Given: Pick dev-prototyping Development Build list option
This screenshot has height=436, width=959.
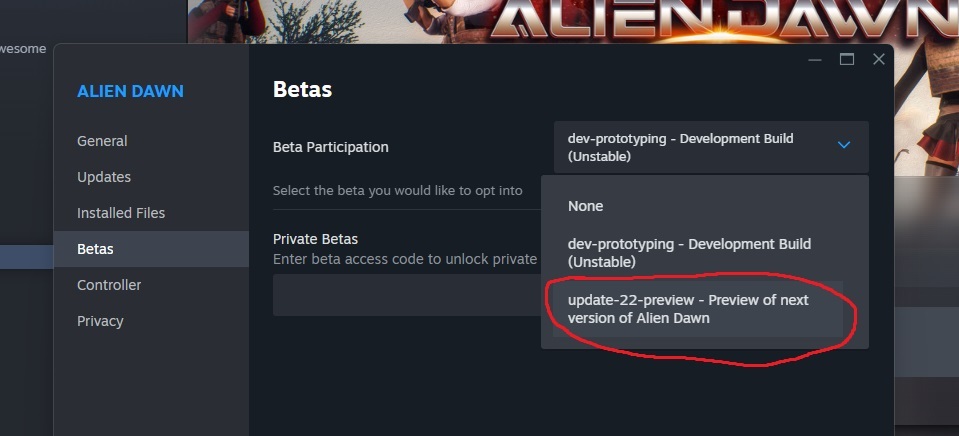Looking at the screenshot, I should [x=689, y=252].
